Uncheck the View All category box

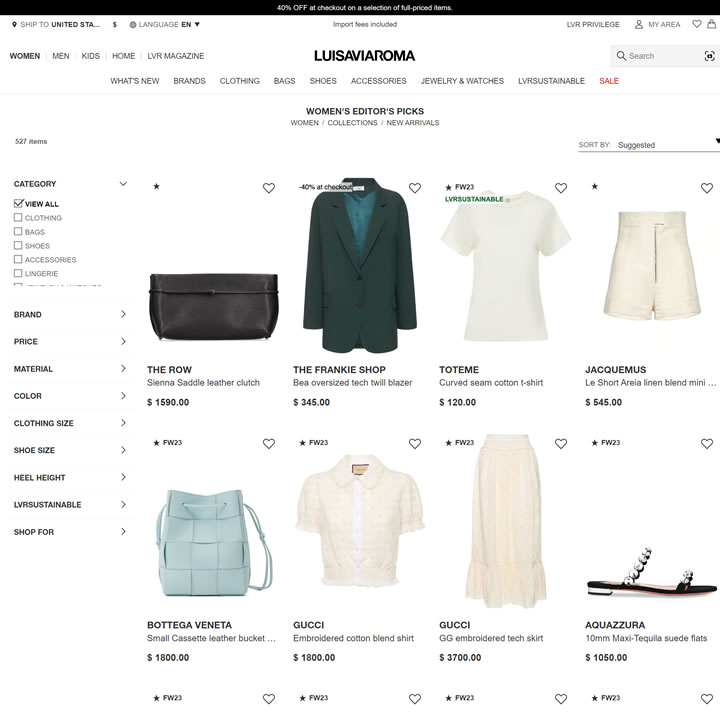18,203
